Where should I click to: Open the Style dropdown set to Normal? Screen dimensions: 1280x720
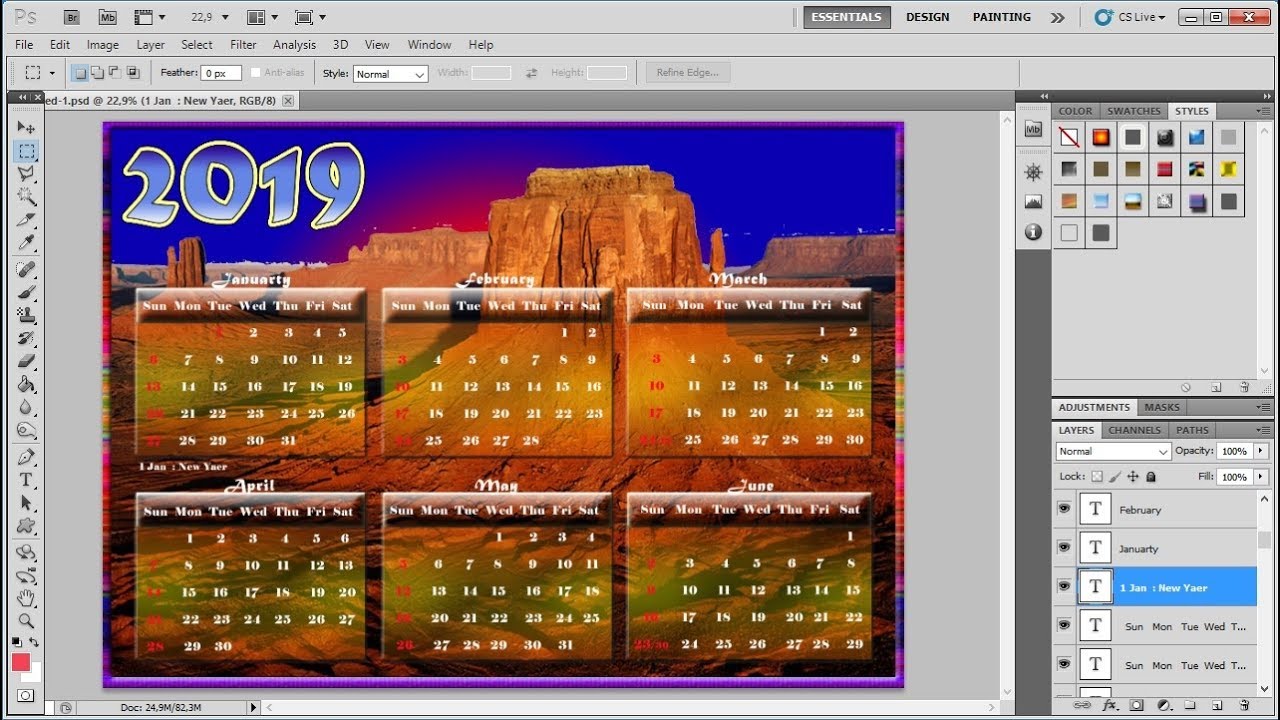390,74
